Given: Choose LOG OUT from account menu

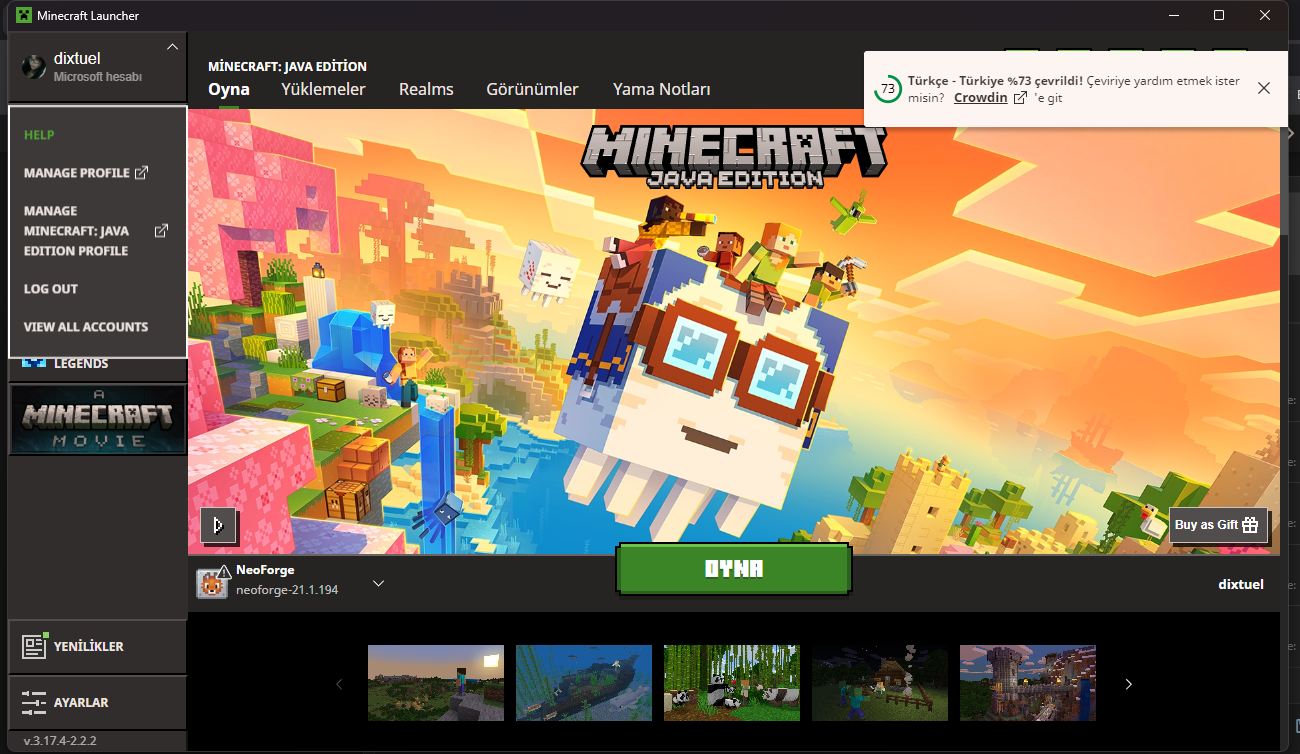Looking at the screenshot, I should pyautogui.click(x=51, y=289).
